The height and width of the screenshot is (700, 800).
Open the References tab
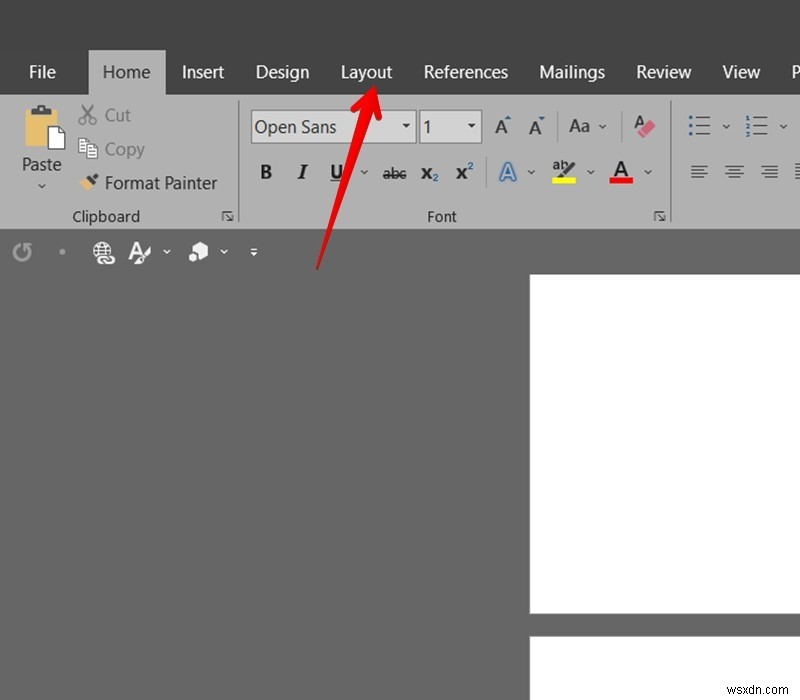(x=466, y=72)
